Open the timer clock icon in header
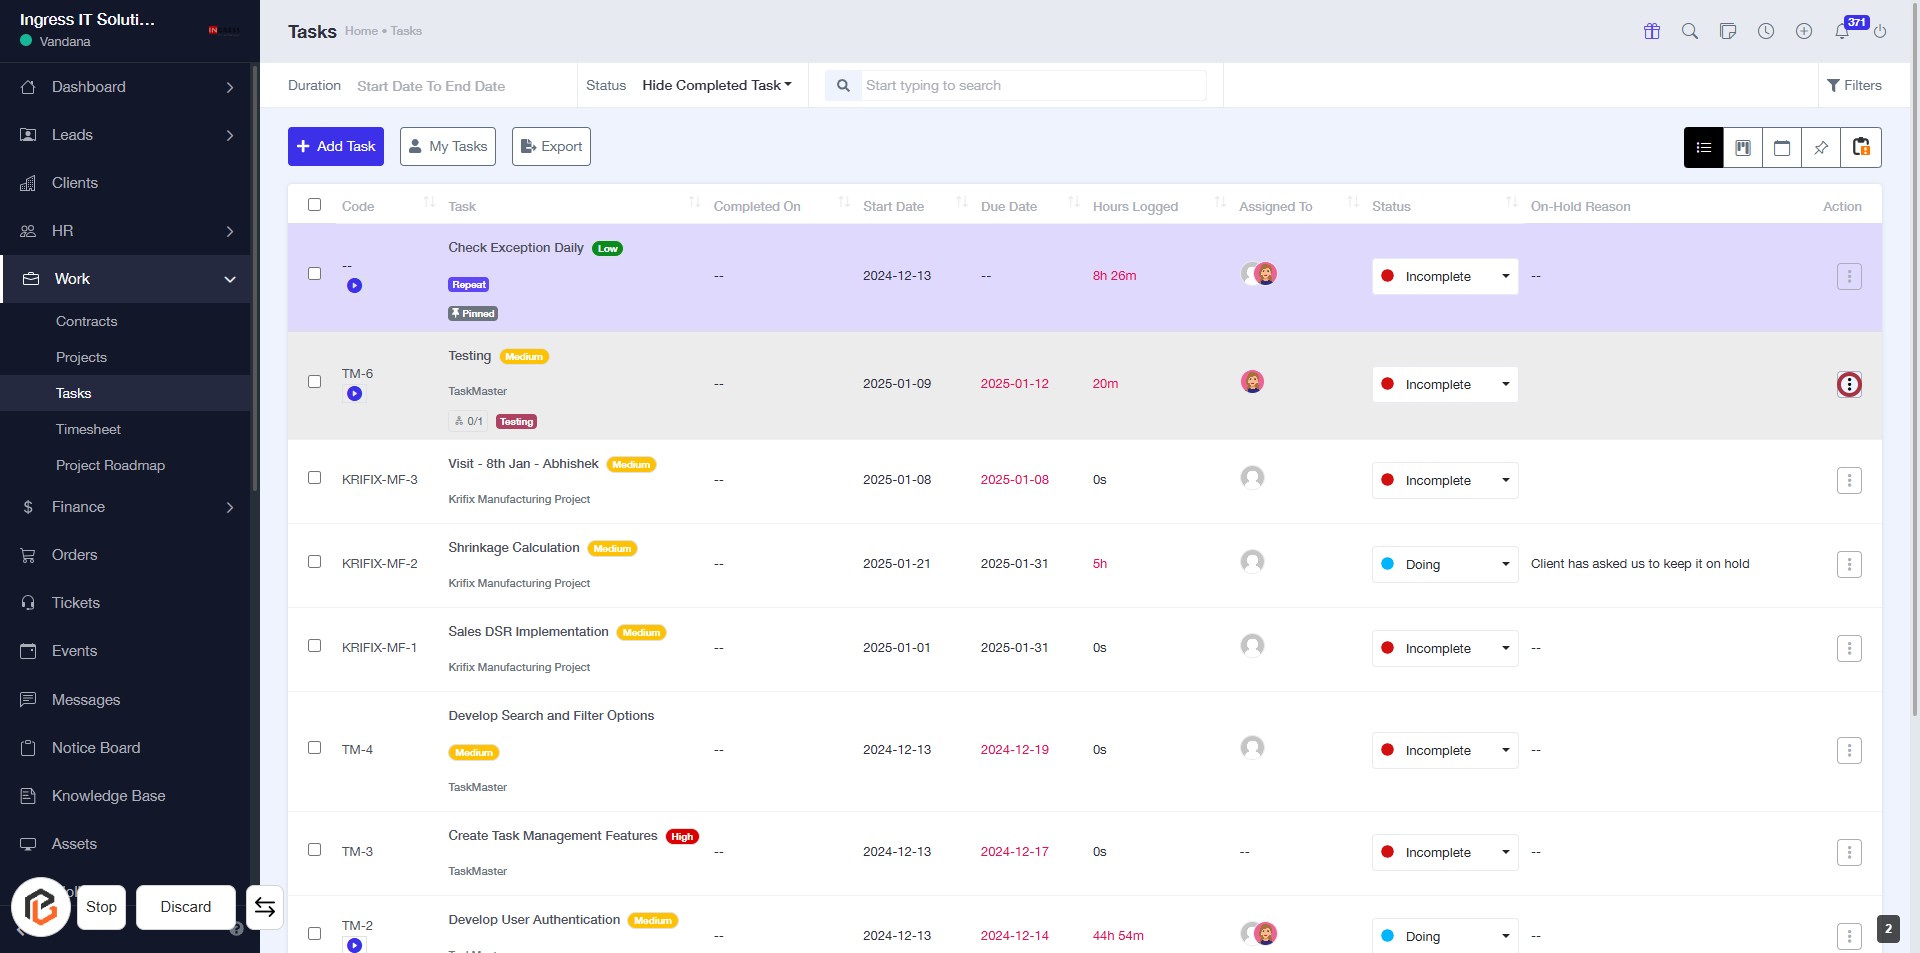Viewport: 1920px width, 953px height. pyautogui.click(x=1766, y=31)
